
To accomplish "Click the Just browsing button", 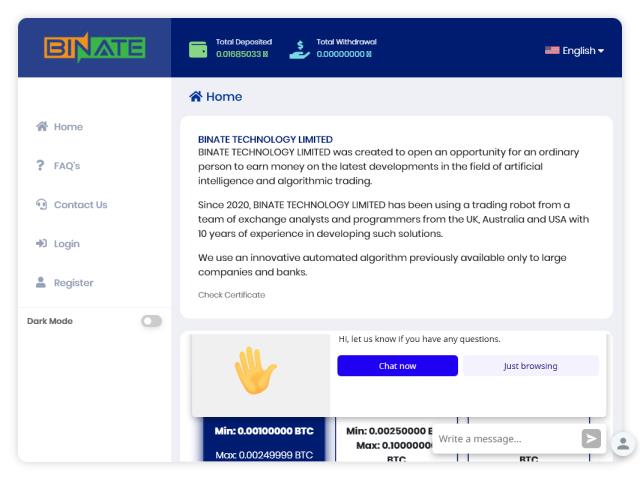I will coord(531,366).
